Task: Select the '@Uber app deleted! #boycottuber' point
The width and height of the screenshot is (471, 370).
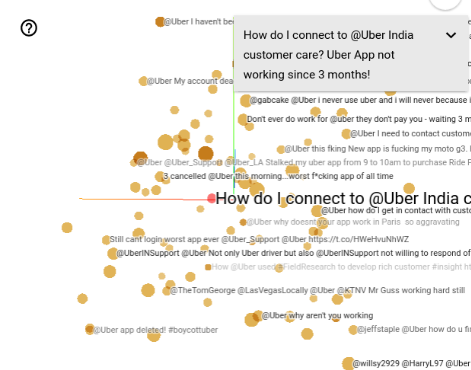Action: coord(89,329)
